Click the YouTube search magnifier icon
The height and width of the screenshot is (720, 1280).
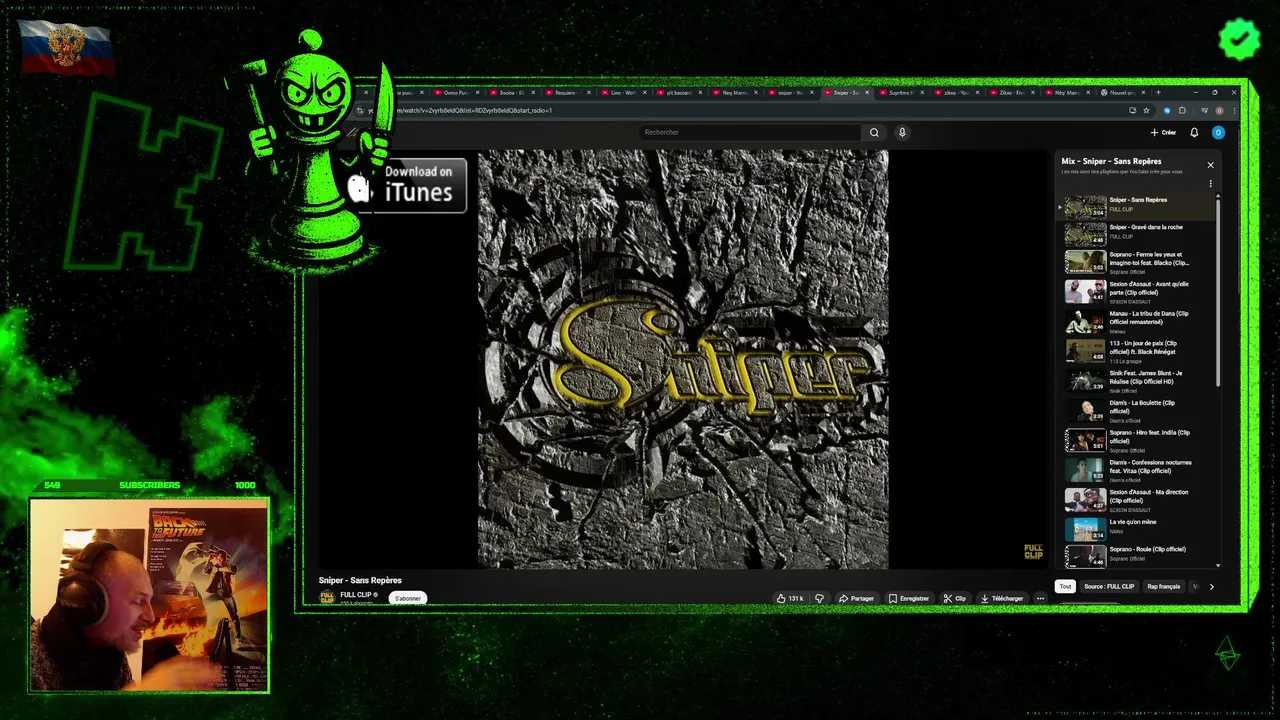pyautogui.click(x=874, y=132)
